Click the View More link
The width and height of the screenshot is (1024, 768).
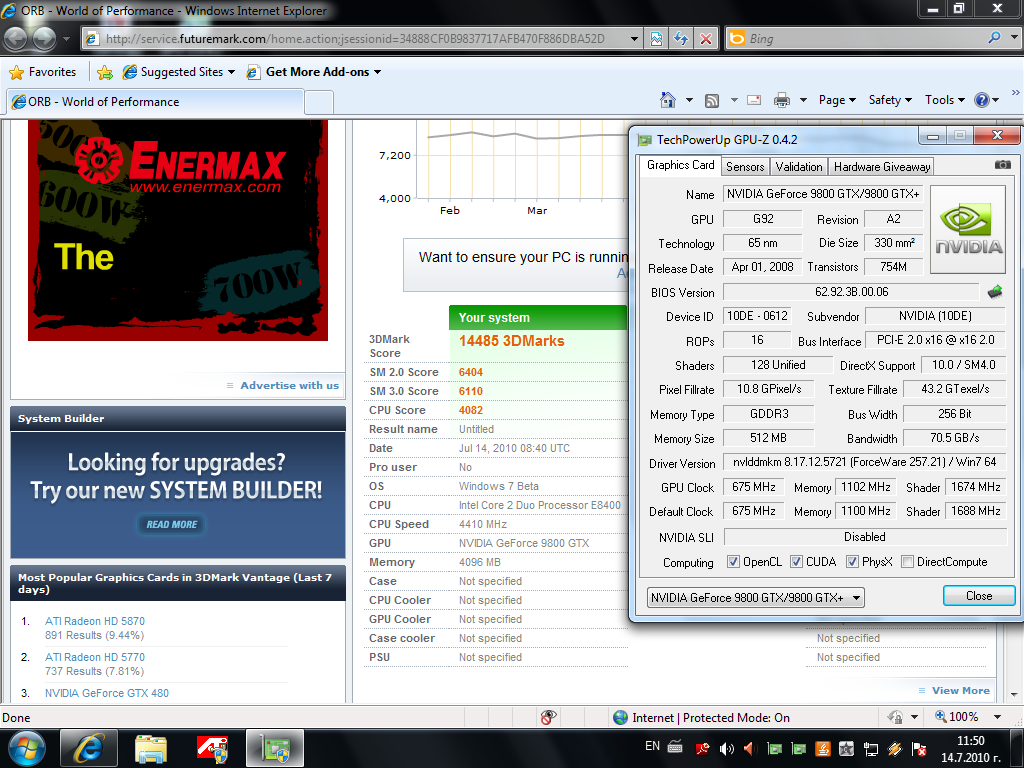[x=961, y=690]
